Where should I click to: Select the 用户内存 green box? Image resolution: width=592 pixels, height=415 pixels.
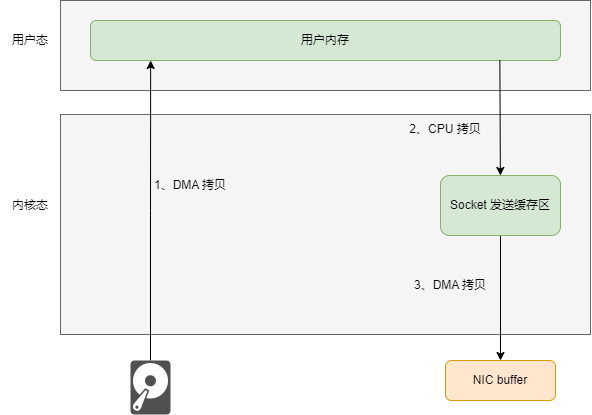[x=325, y=40]
